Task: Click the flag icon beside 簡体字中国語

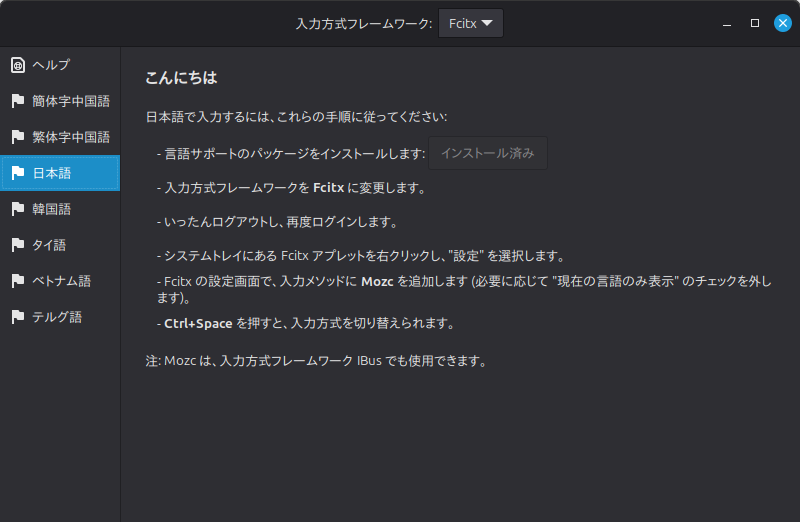Action: [x=17, y=101]
